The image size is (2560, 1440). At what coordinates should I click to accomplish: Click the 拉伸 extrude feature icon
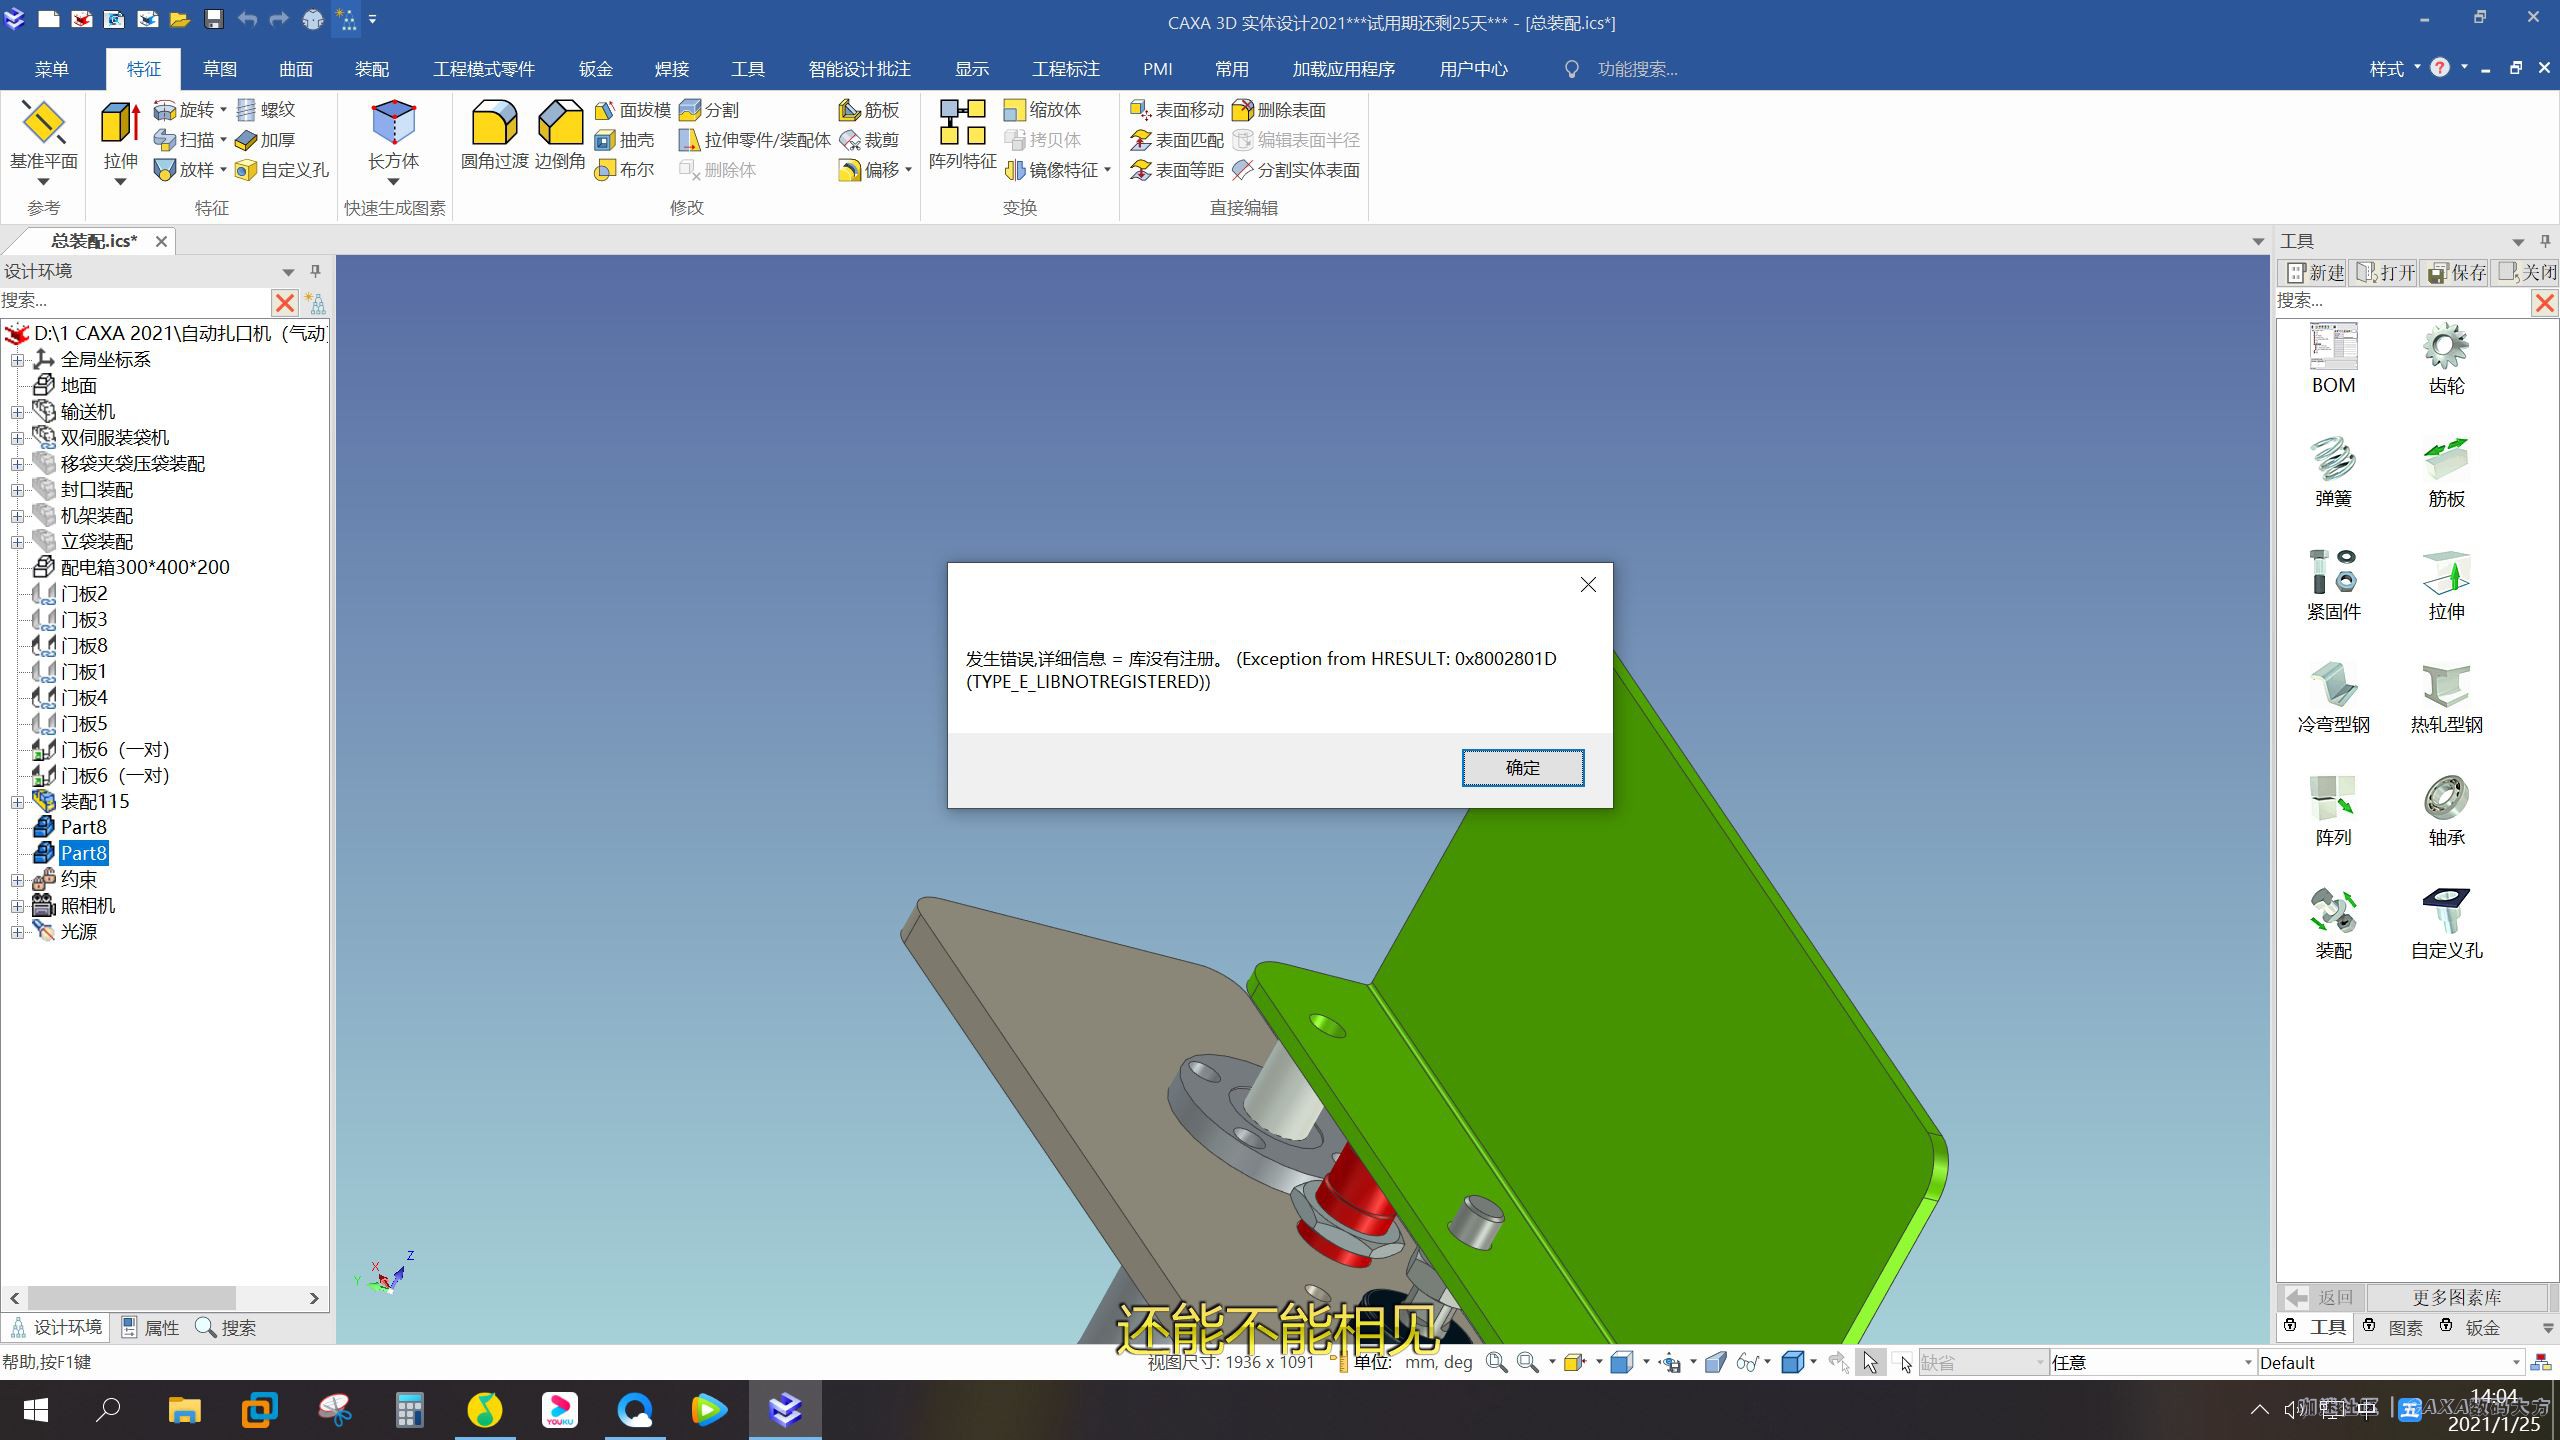tap(120, 124)
